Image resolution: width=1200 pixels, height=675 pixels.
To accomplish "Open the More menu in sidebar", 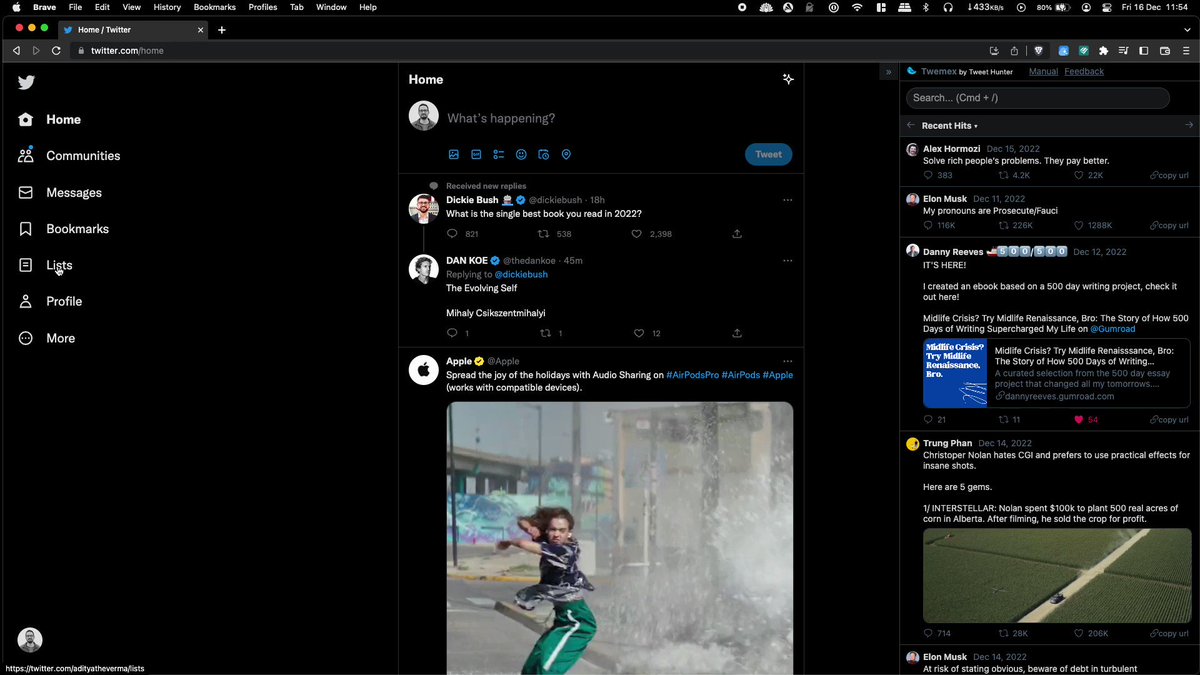I will (47, 338).
